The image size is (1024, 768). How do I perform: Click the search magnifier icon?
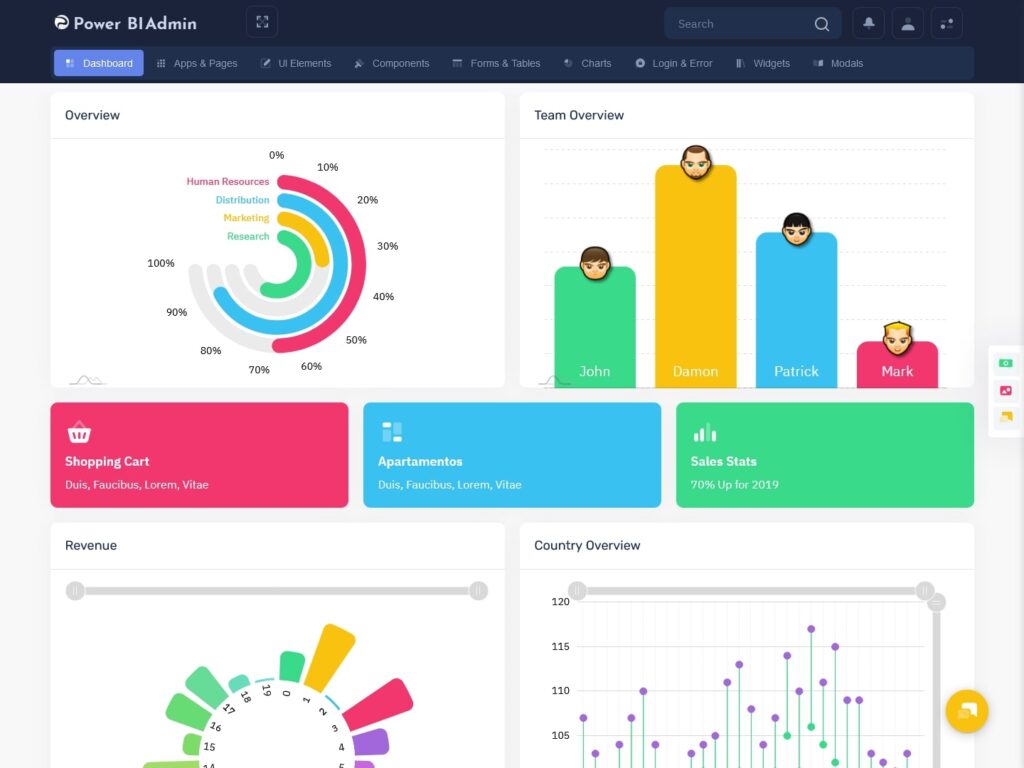point(821,23)
